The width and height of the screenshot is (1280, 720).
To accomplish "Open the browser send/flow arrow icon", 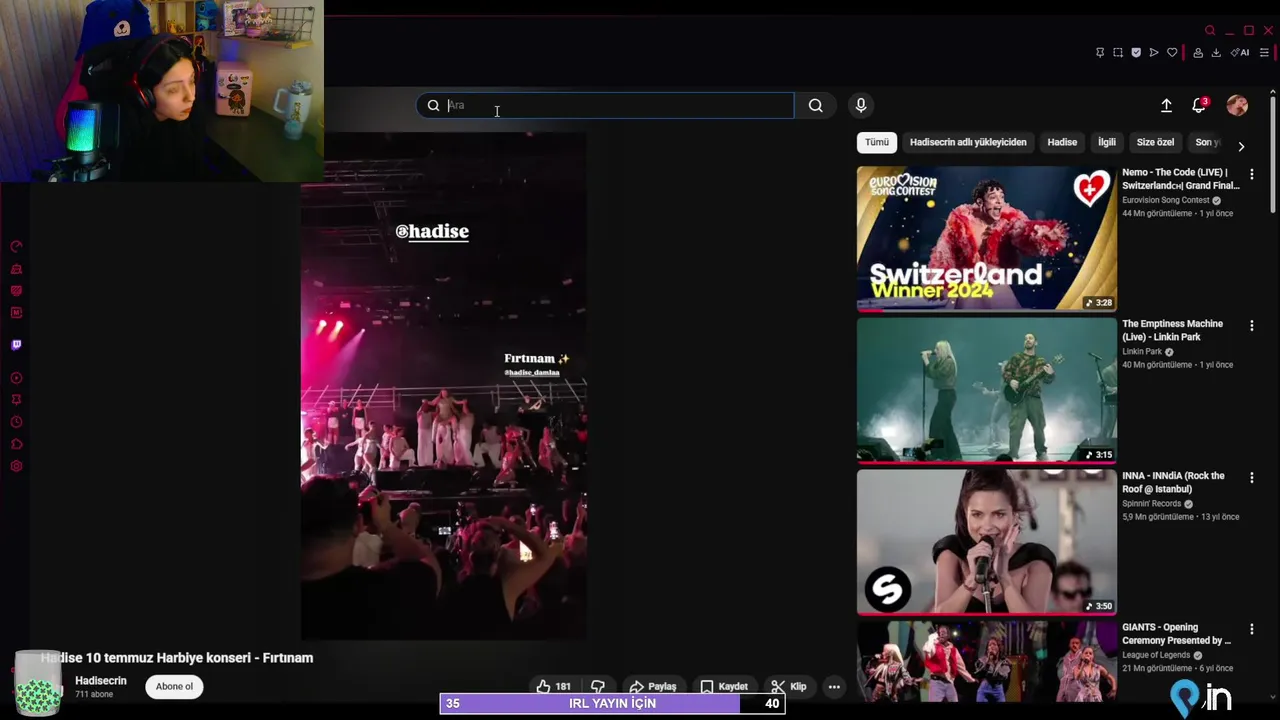I will (1154, 53).
